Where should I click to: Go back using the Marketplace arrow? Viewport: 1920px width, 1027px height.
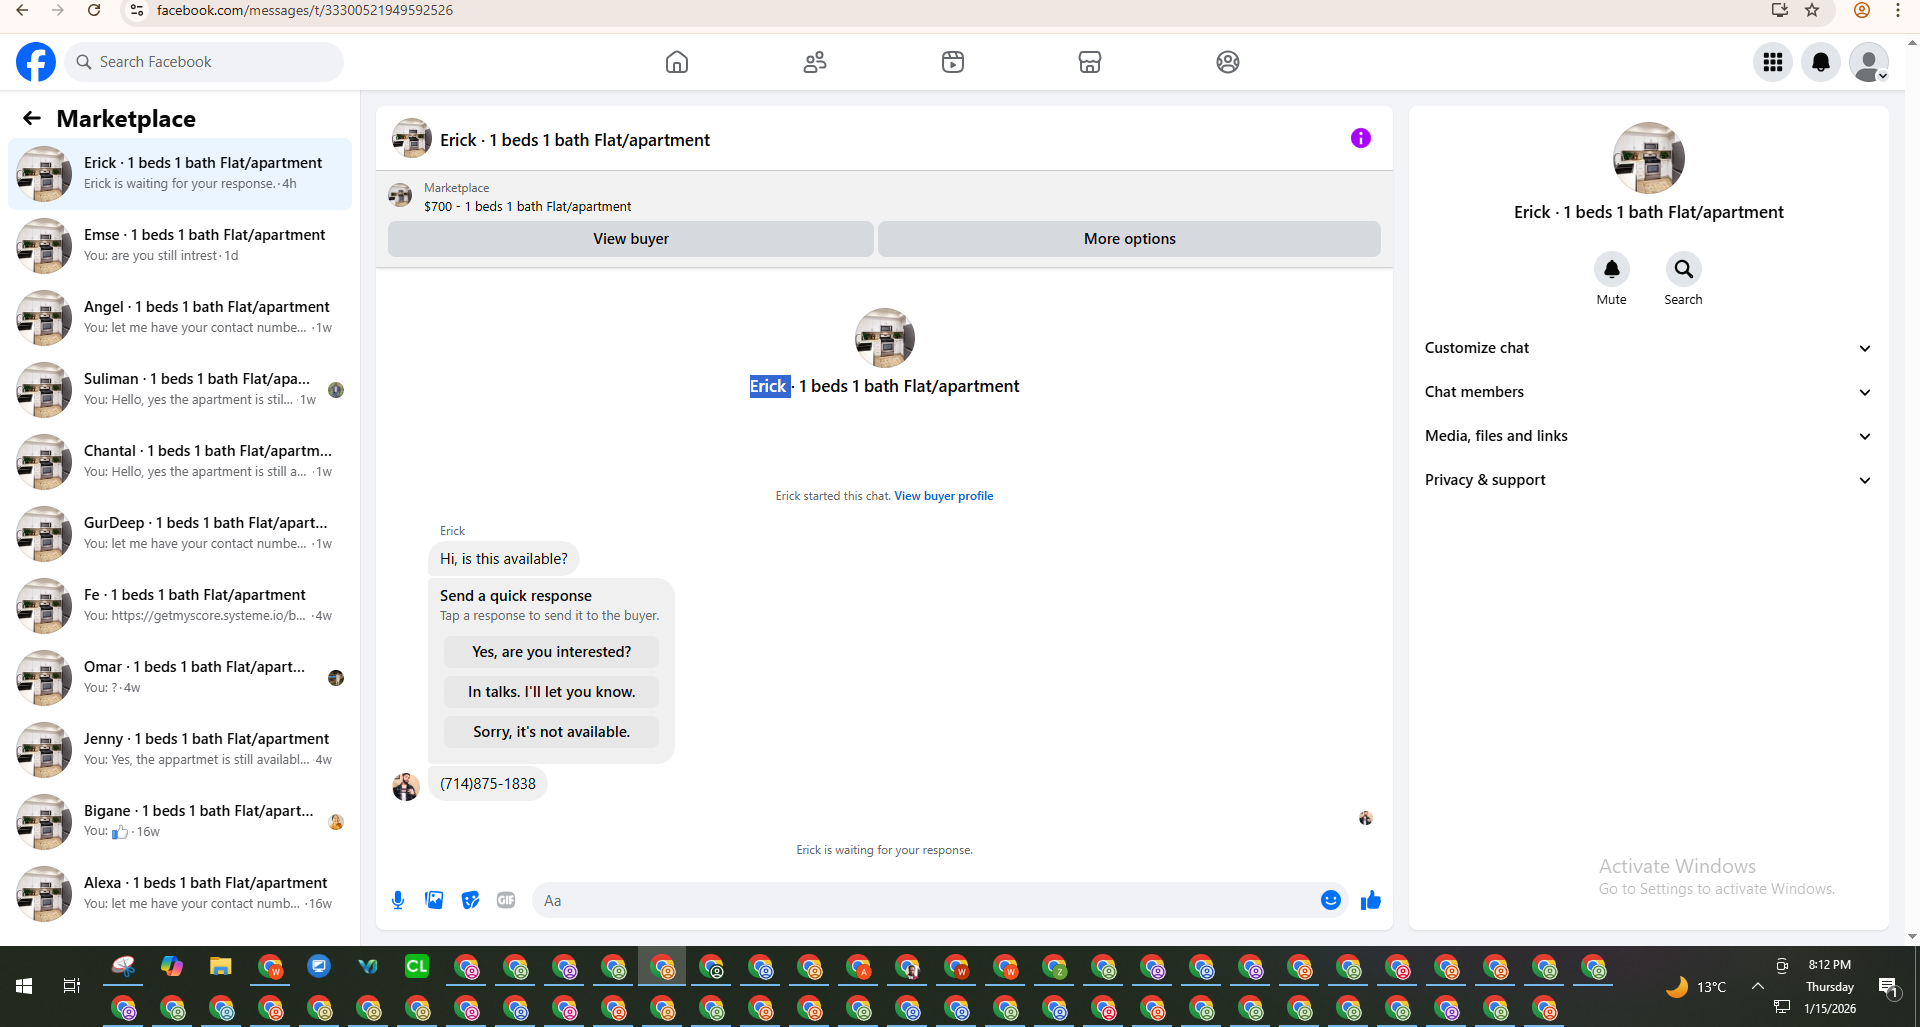click(32, 119)
